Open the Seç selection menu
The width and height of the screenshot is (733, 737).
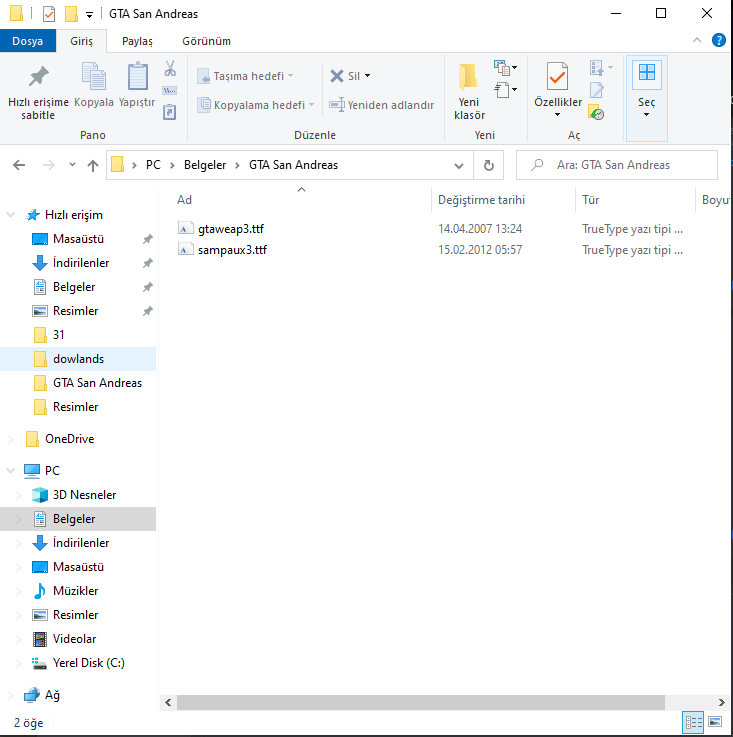[646, 98]
